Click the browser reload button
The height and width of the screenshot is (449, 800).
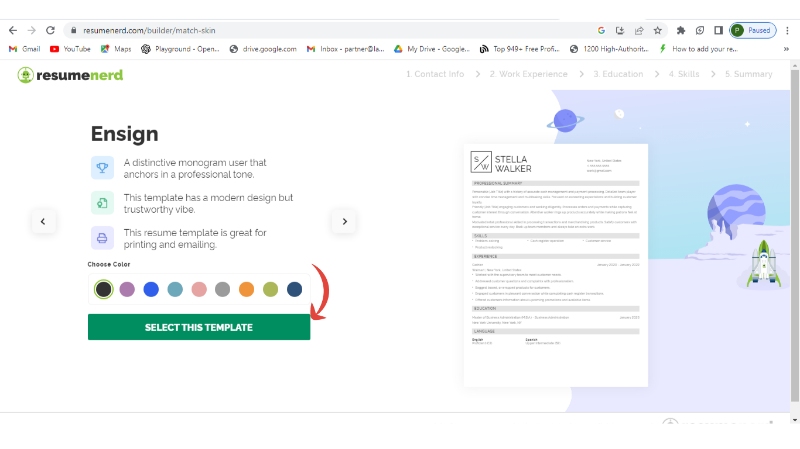[49, 31]
